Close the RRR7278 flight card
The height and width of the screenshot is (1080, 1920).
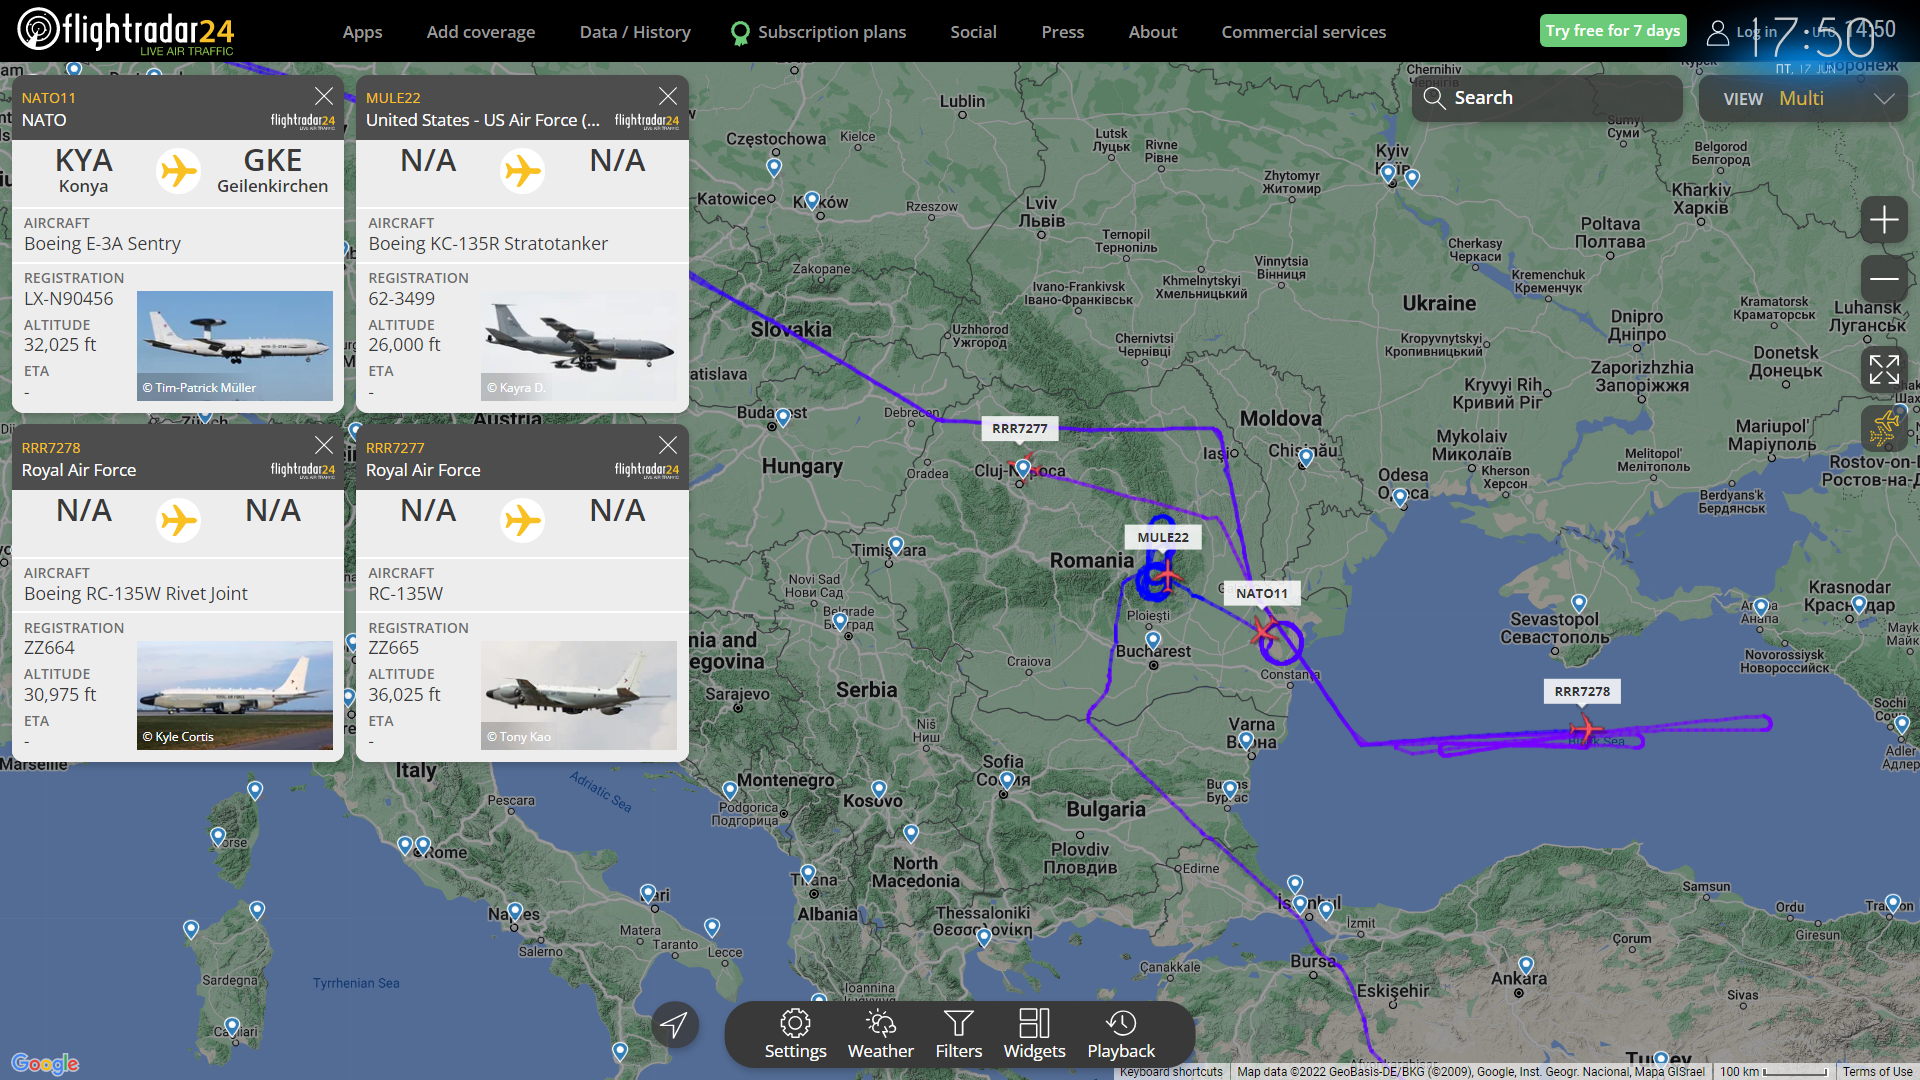tap(324, 445)
